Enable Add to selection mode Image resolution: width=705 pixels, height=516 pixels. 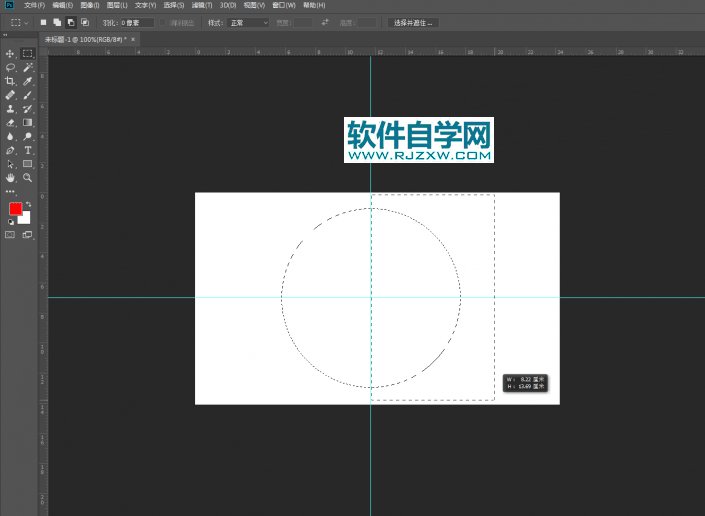click(57, 22)
